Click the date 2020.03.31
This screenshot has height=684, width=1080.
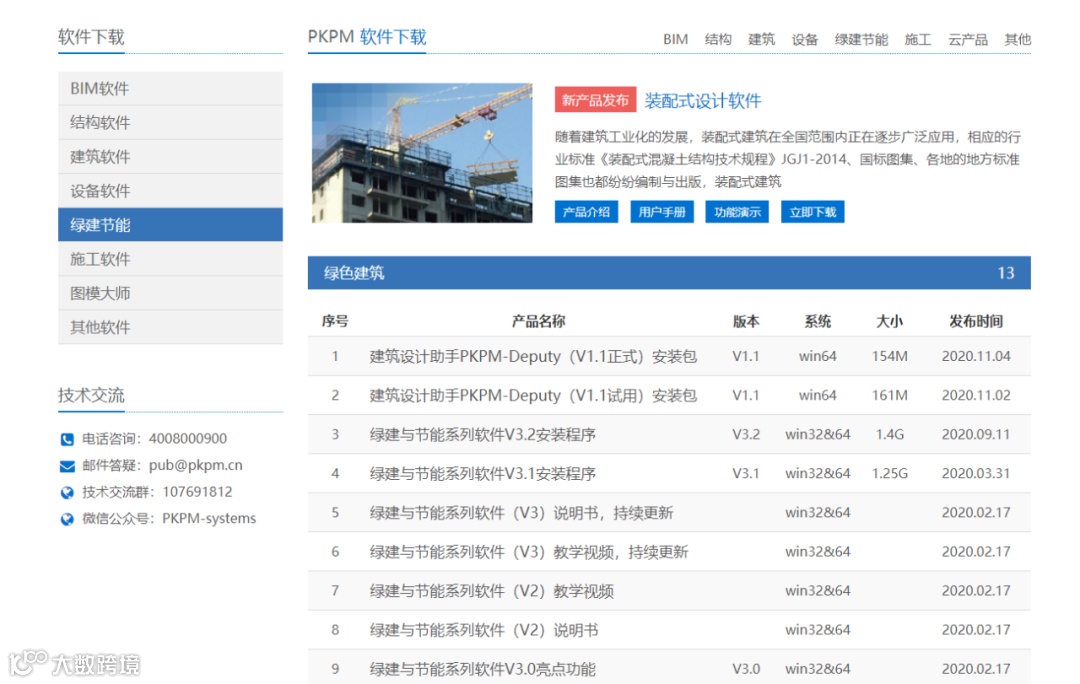point(976,474)
